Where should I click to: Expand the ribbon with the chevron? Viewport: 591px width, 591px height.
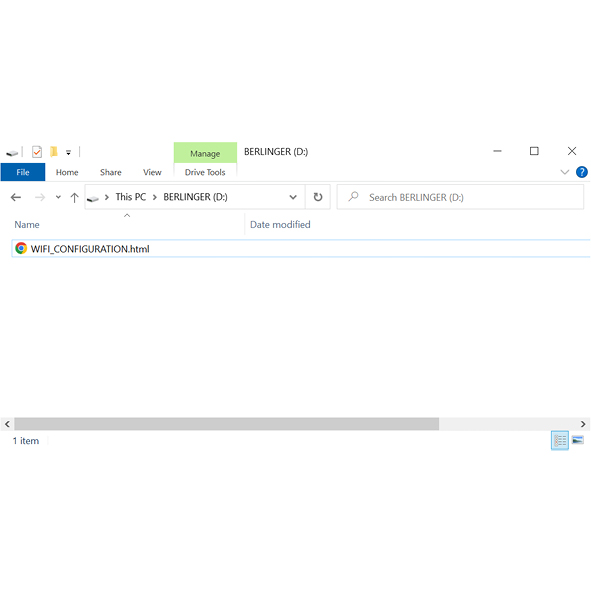(x=564, y=172)
